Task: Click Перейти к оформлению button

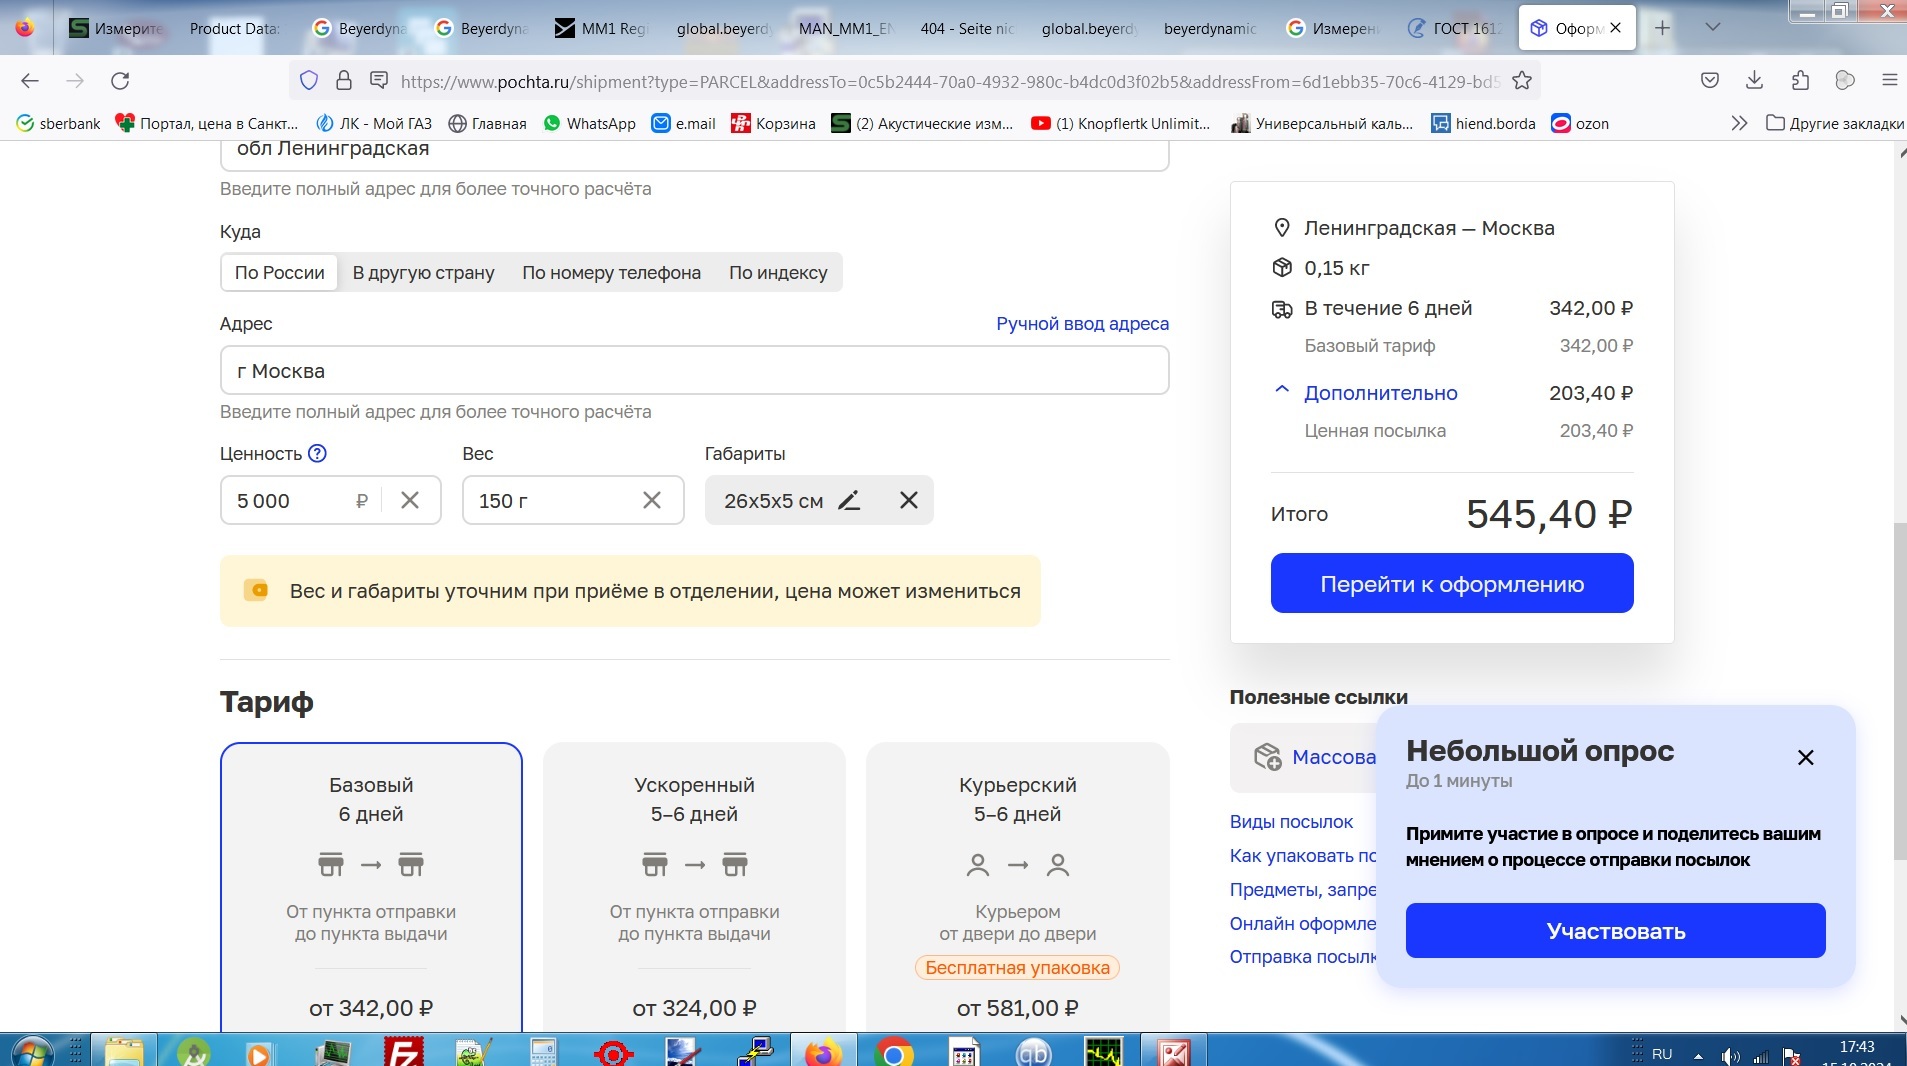Action: [x=1451, y=583]
